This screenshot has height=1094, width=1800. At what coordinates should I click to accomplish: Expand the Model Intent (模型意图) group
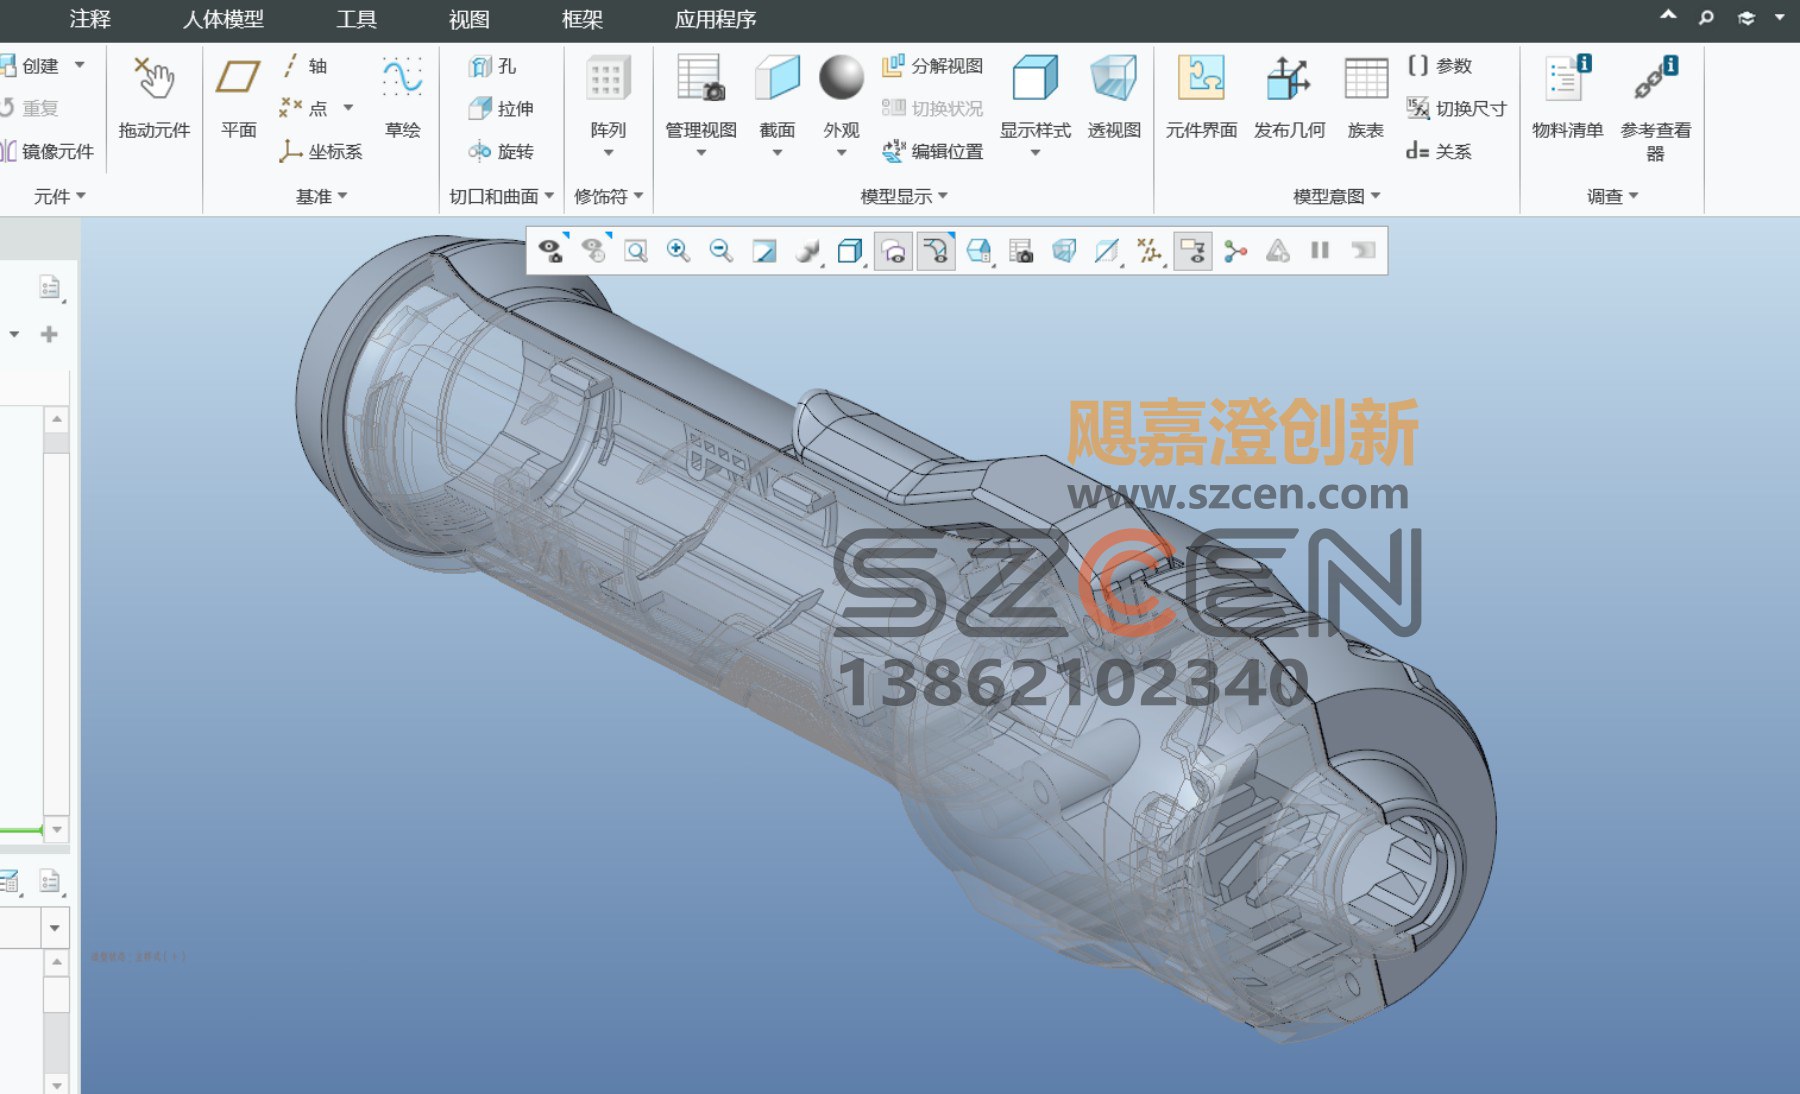click(1336, 197)
